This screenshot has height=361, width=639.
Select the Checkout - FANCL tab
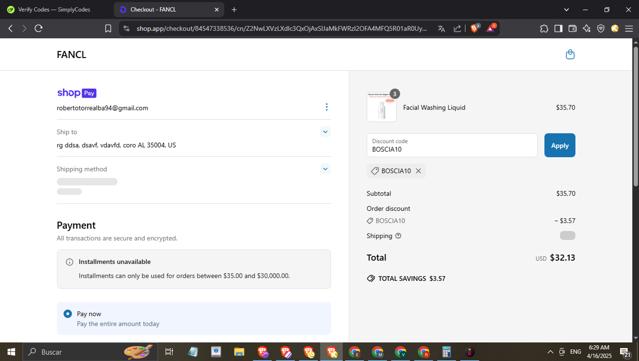tap(168, 9)
